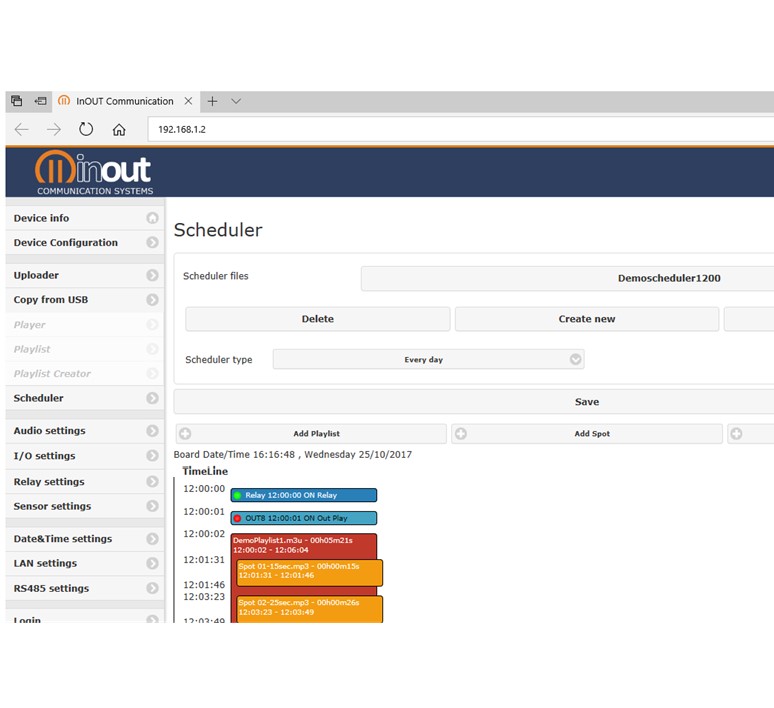
Task: Click the arrow icon beside Device info
Action: 152,218
